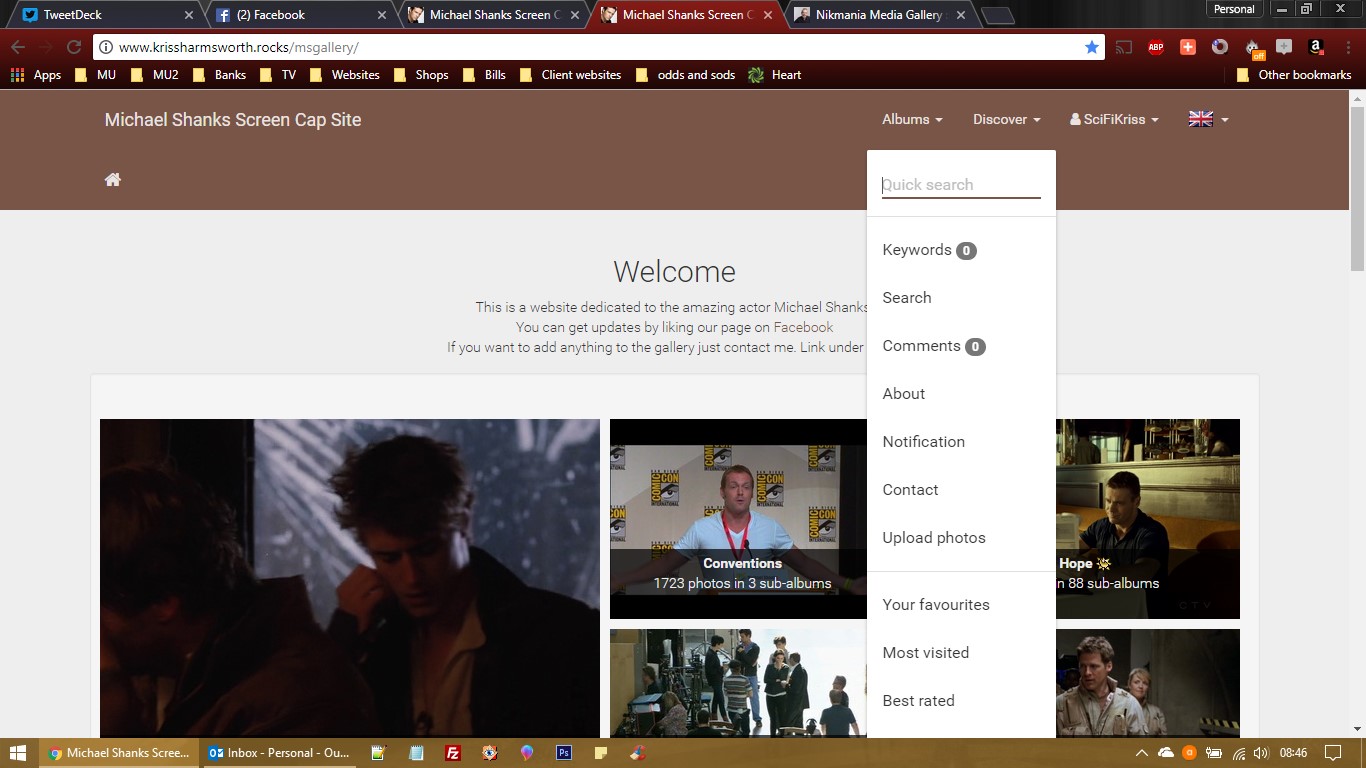The height and width of the screenshot is (768, 1366).
Task: Toggle the bookmark star for this page
Action: [x=1092, y=46]
